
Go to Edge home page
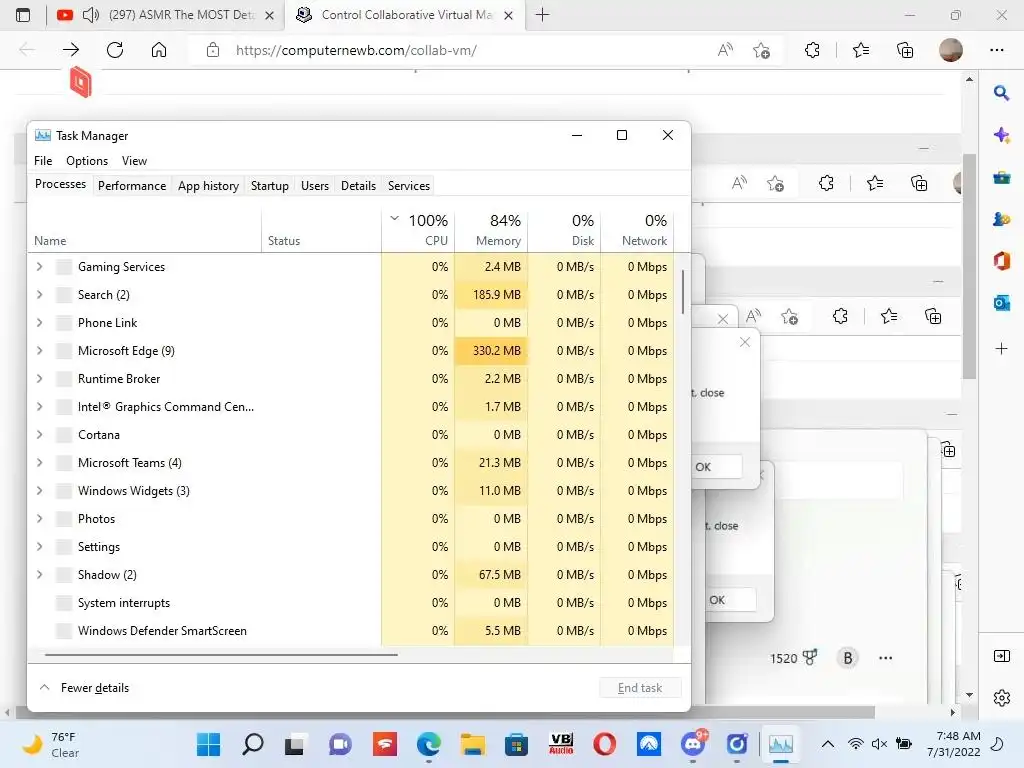pos(159,50)
